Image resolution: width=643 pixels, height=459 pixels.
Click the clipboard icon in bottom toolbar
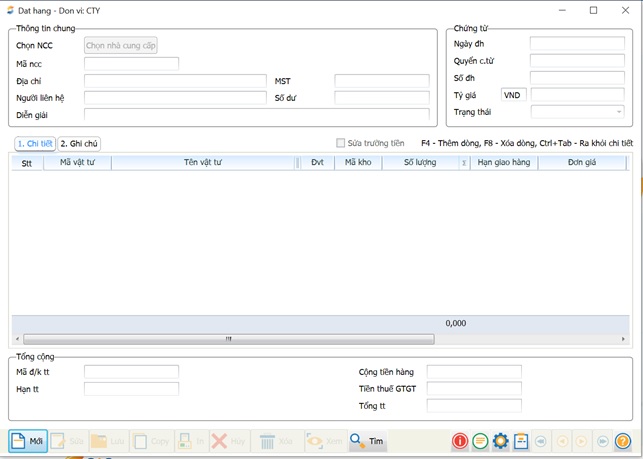(520, 441)
